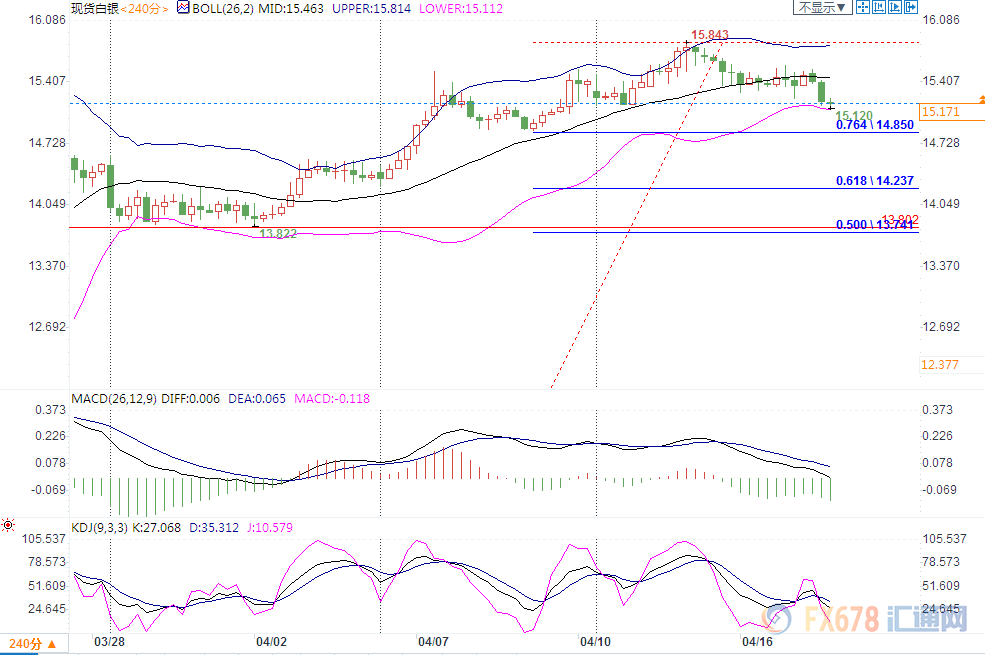Click the 04/07 date on the time axis
Image resolution: width=985 pixels, height=655 pixels.
point(433,639)
